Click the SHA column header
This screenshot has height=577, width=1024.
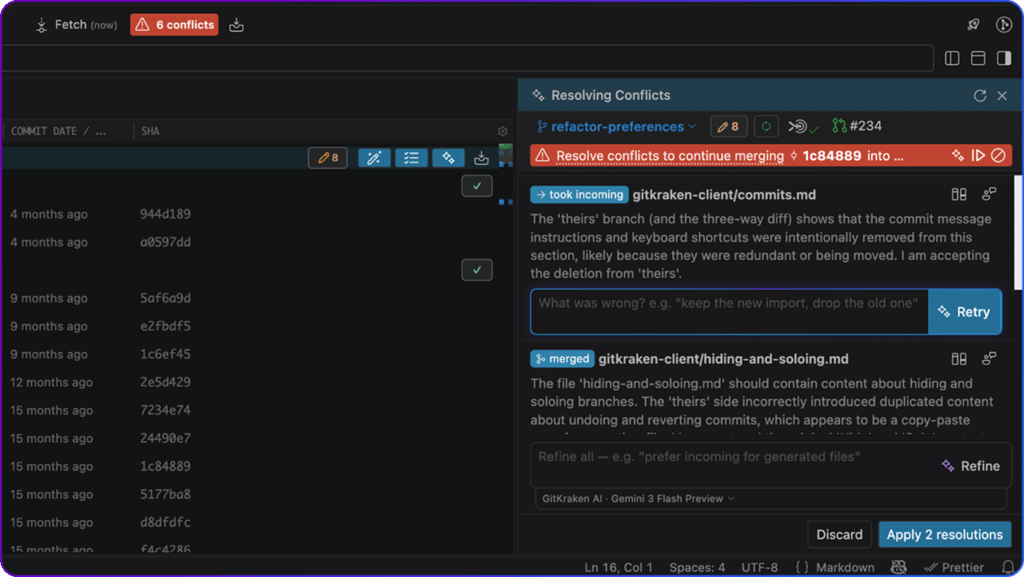[150, 131]
